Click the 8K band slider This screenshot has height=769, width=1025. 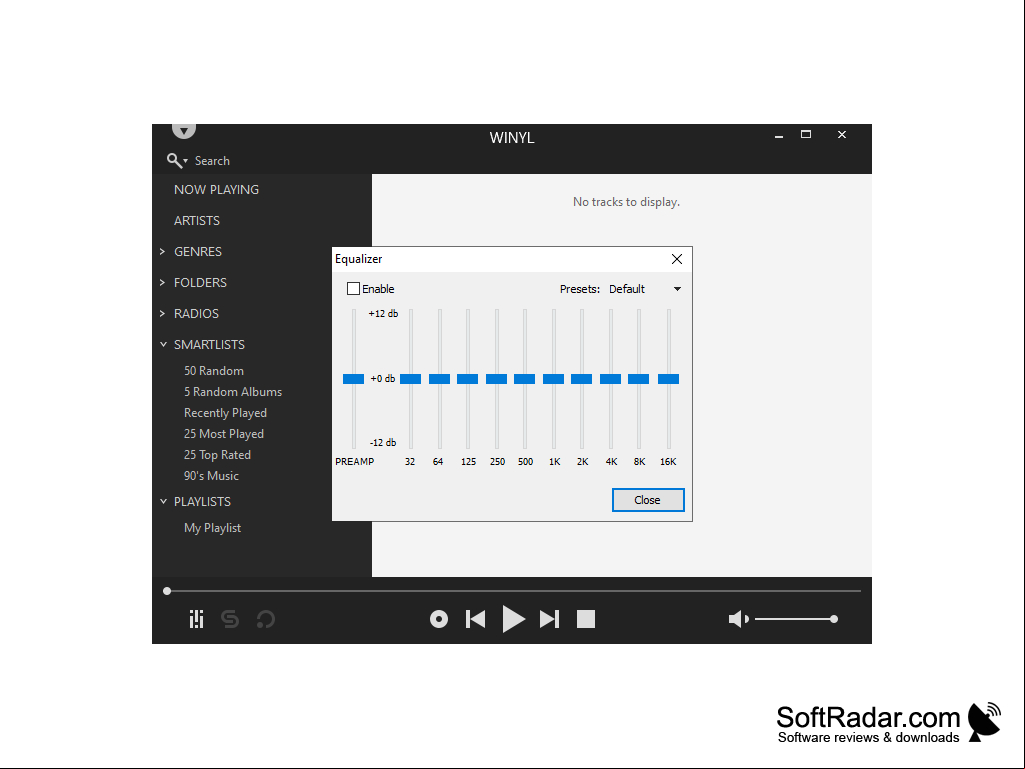point(639,379)
